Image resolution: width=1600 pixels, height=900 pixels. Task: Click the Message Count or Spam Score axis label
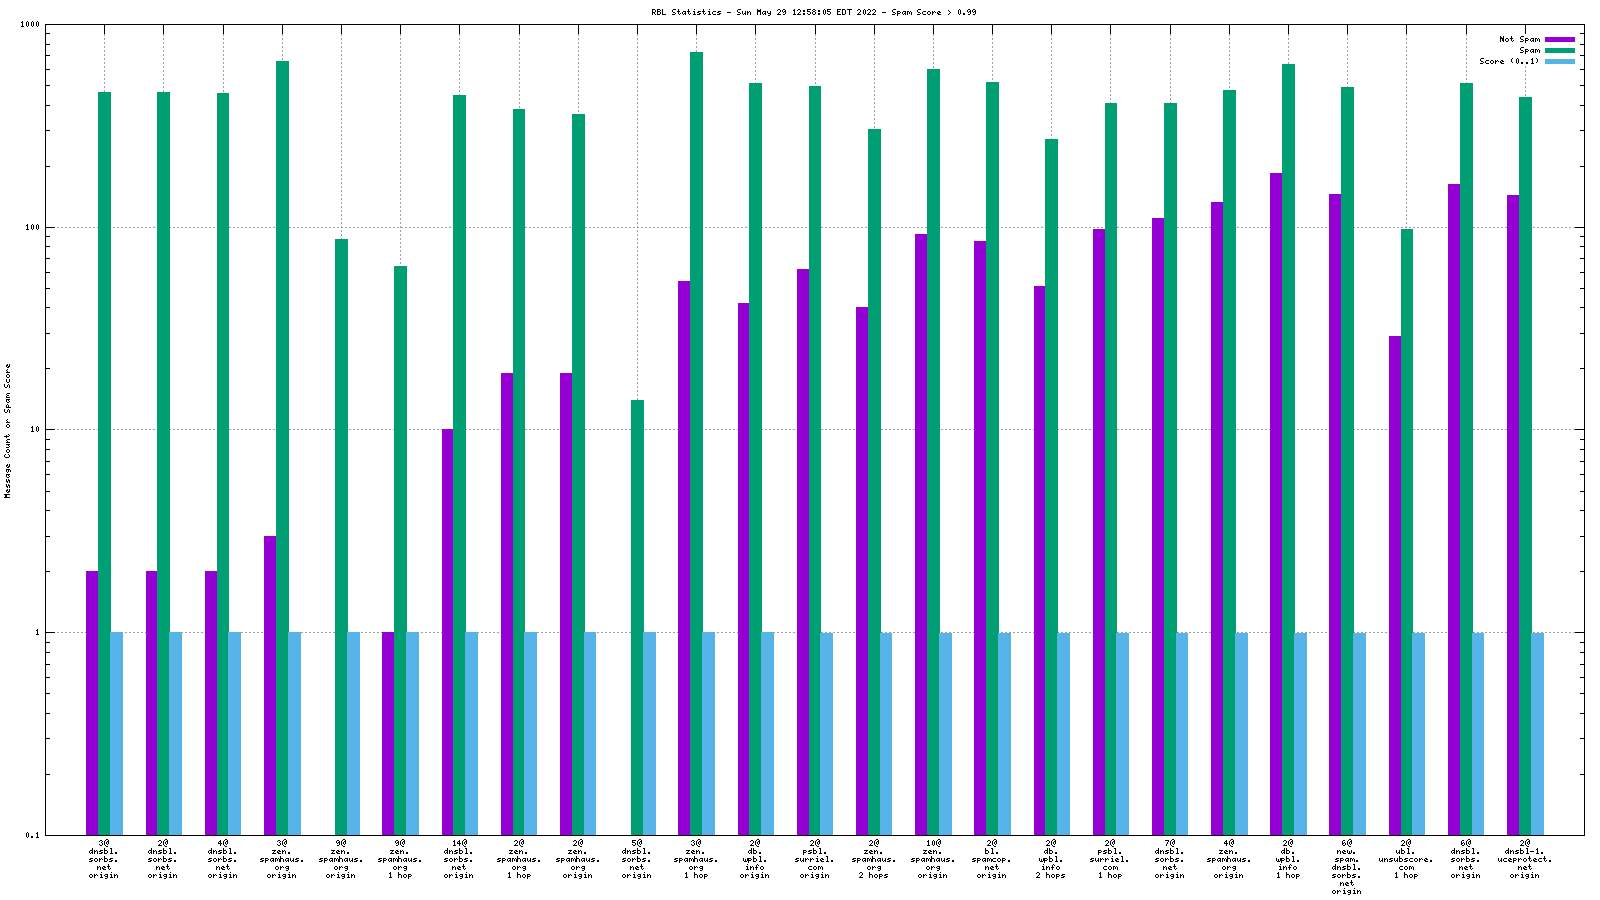pos(8,430)
